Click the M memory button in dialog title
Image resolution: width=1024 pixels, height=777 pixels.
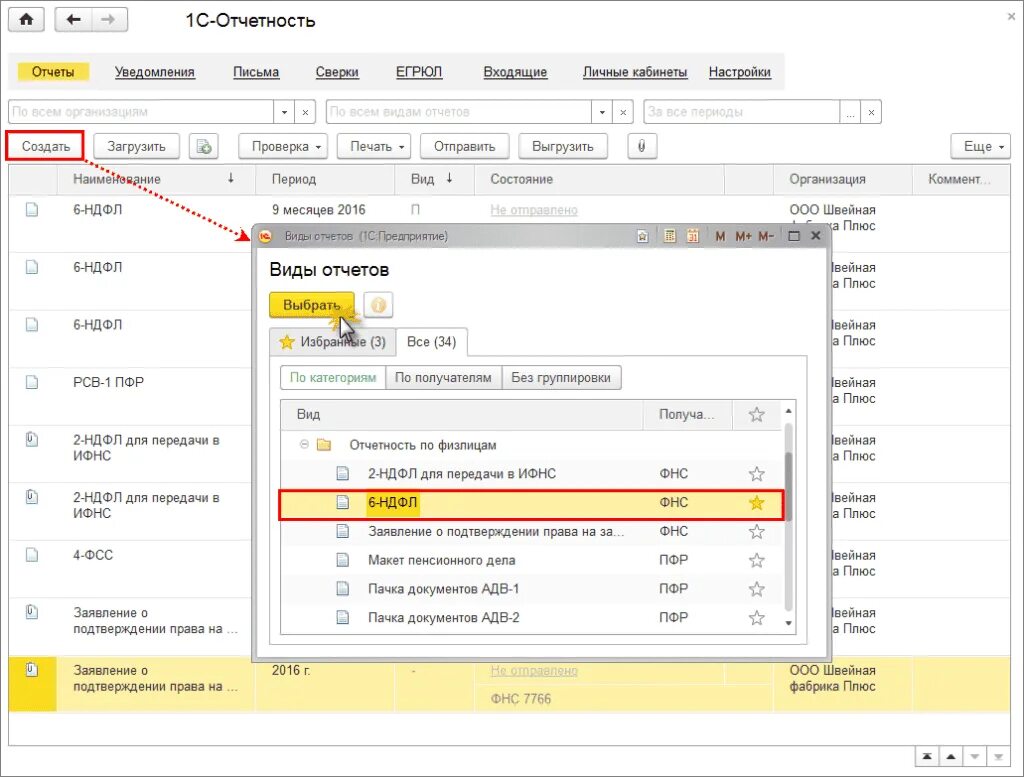click(720, 236)
